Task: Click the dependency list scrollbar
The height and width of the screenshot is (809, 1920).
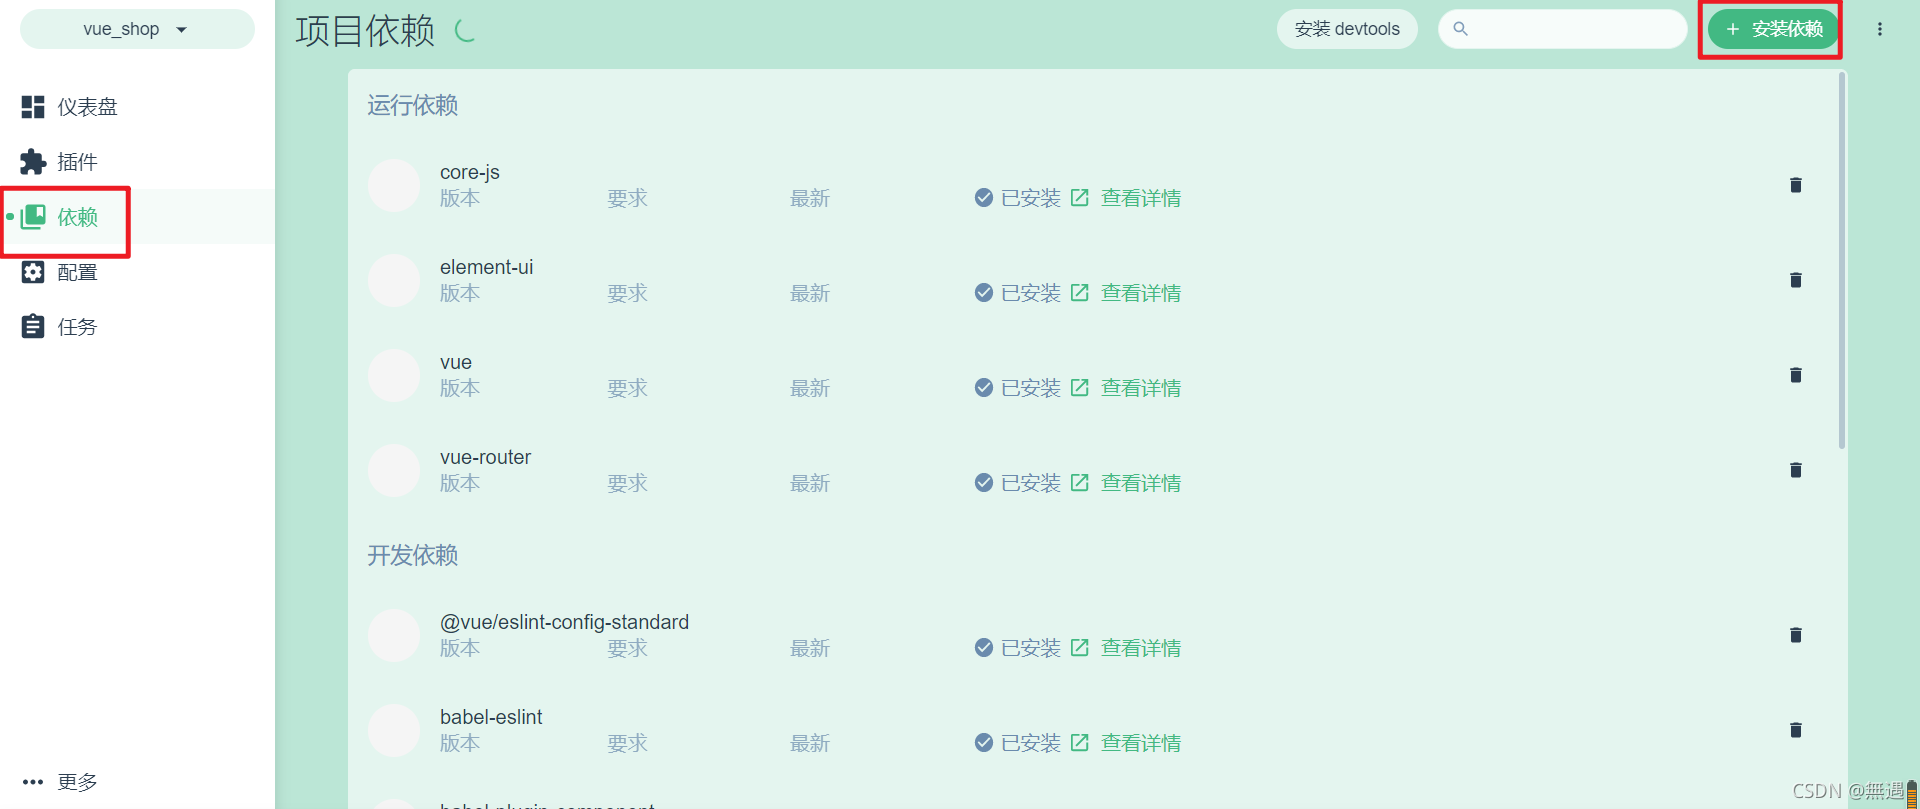Action: [1842, 260]
